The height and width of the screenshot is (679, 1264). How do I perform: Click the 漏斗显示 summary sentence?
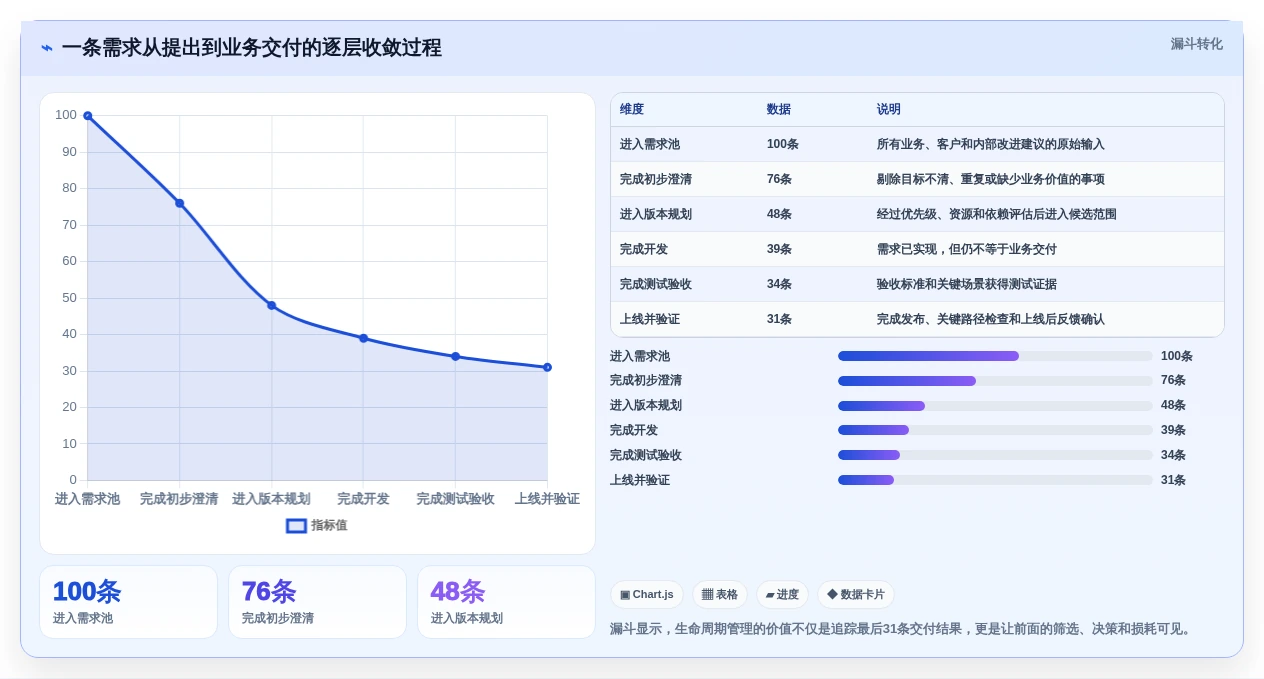coord(903,629)
